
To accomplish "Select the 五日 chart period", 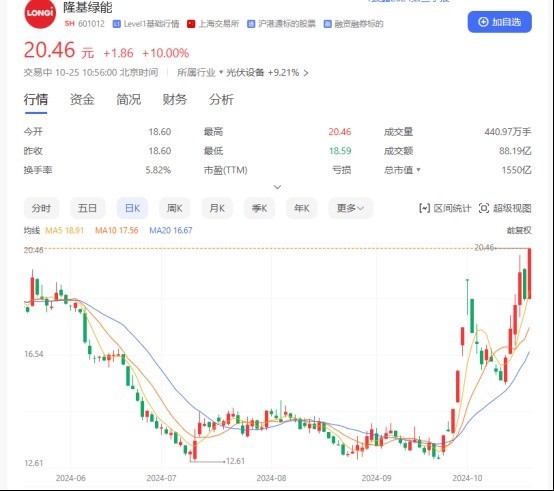I will tap(87, 208).
